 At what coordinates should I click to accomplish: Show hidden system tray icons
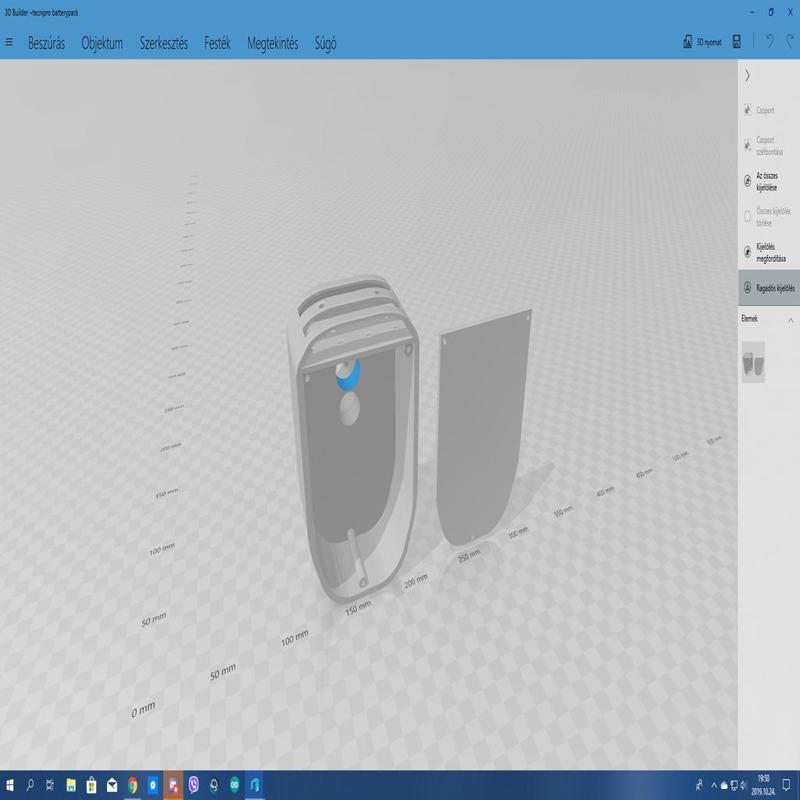click(x=714, y=785)
